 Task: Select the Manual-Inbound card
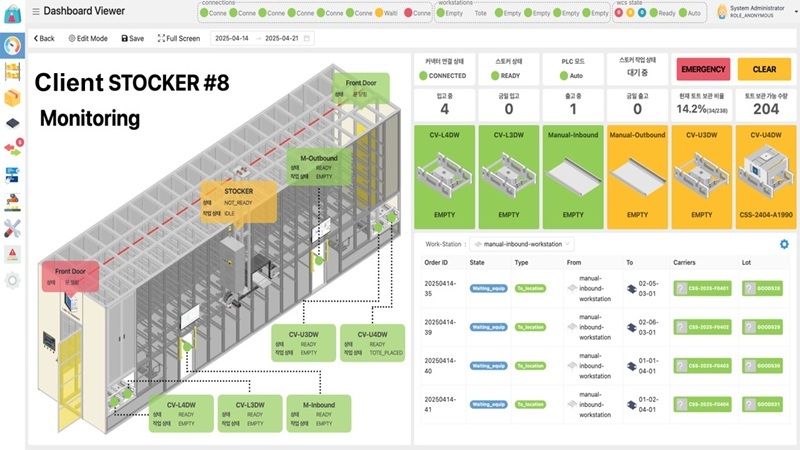click(x=573, y=177)
